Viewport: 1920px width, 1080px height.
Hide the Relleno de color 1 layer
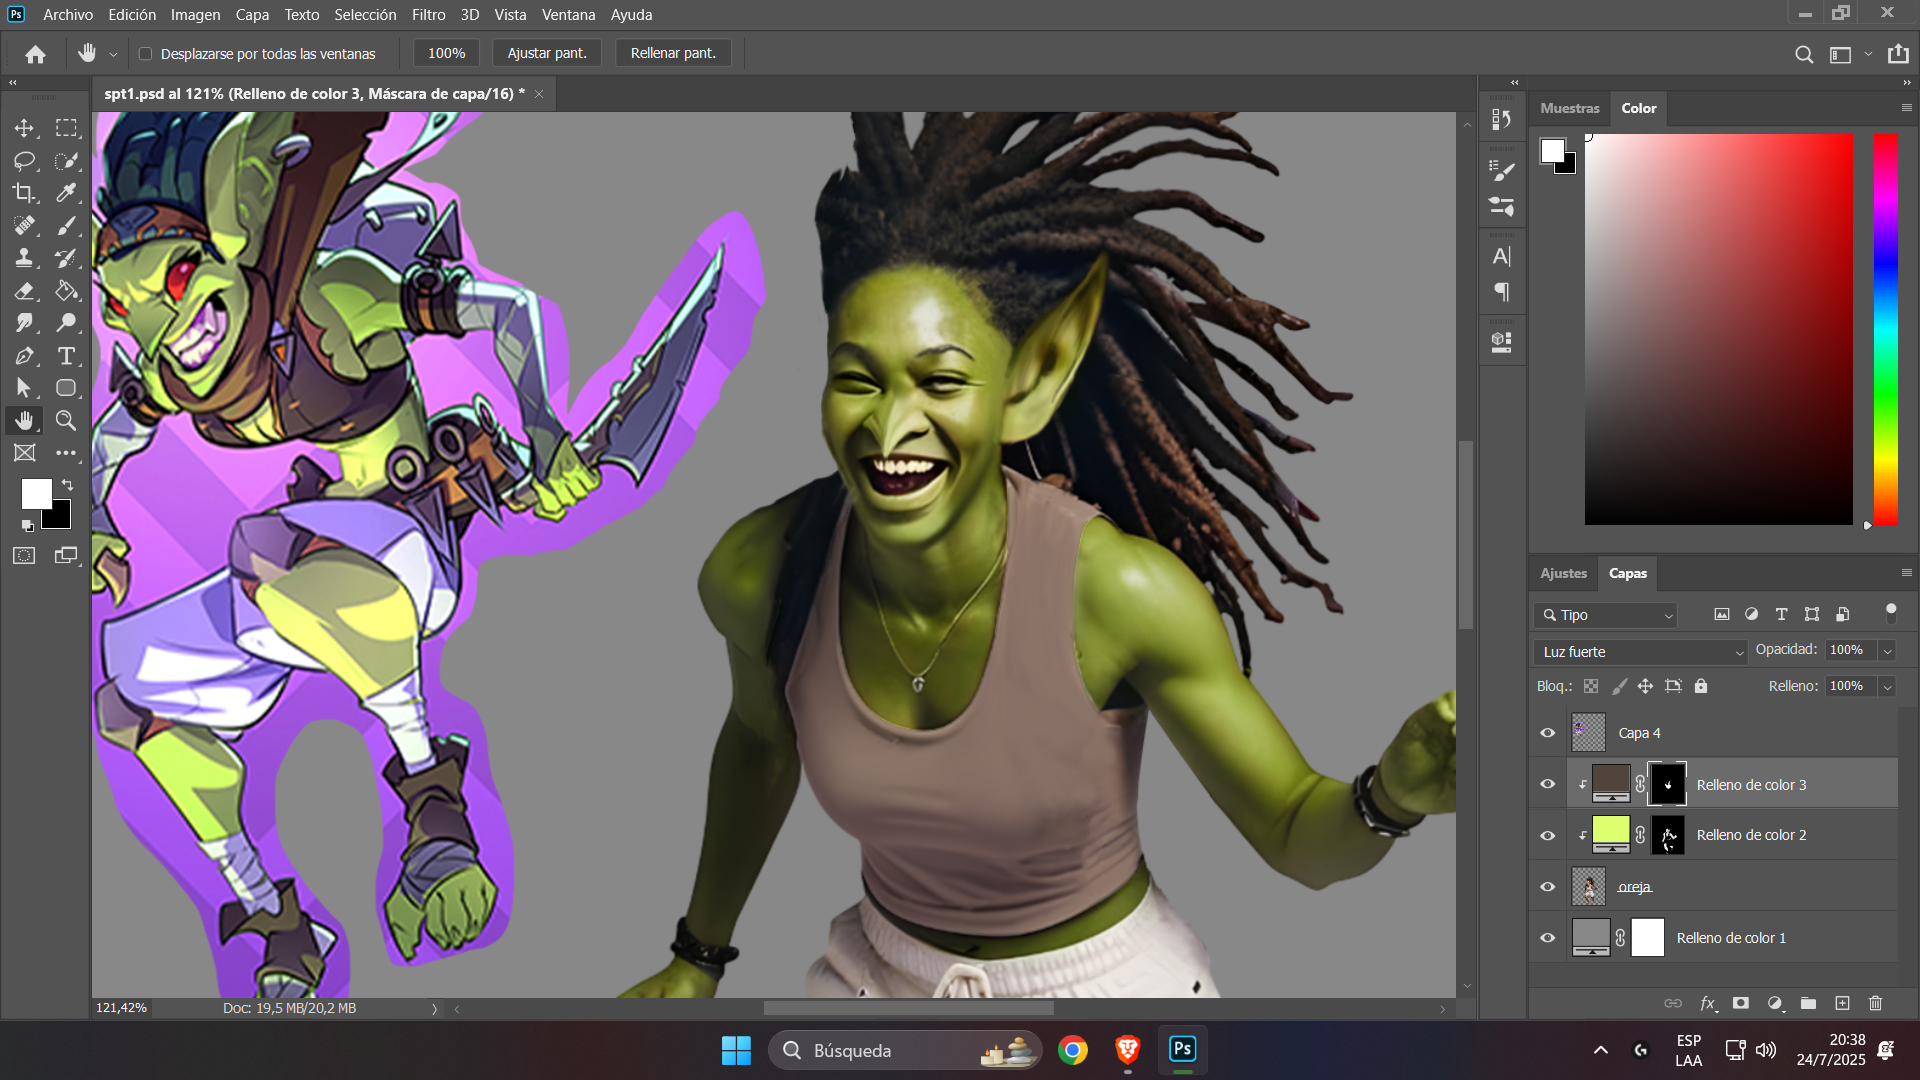point(1548,938)
